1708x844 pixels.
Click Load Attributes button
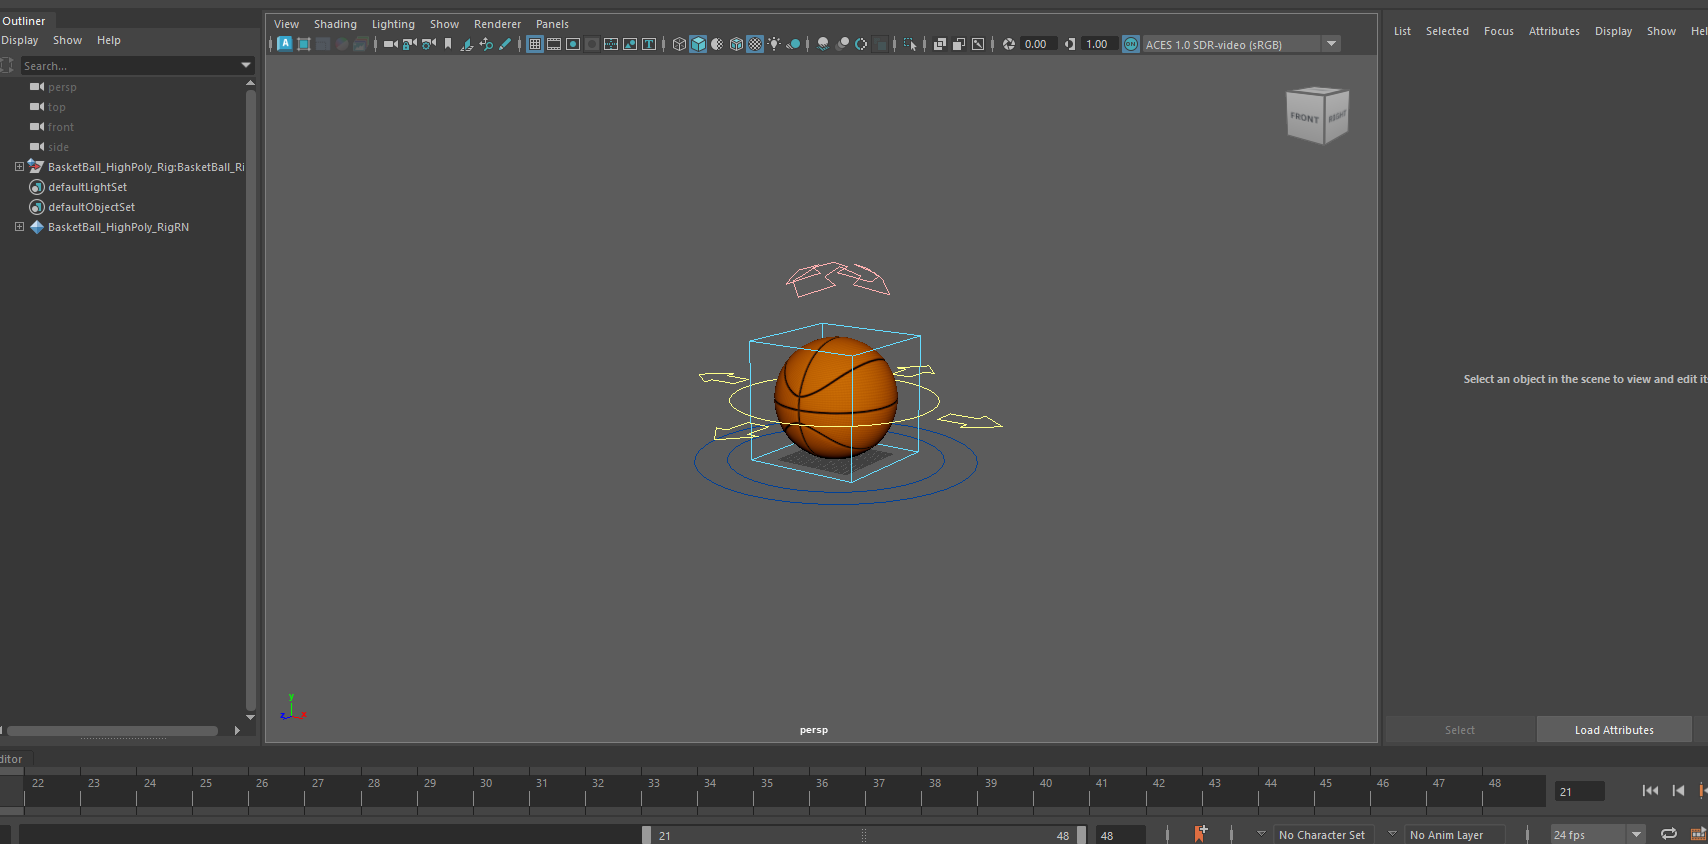[1614, 730]
